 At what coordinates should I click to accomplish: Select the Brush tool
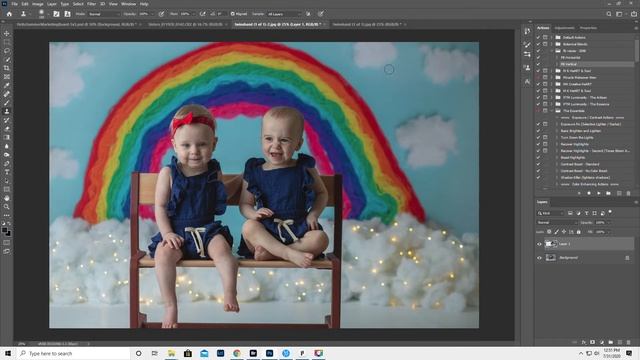pyautogui.click(x=7, y=102)
